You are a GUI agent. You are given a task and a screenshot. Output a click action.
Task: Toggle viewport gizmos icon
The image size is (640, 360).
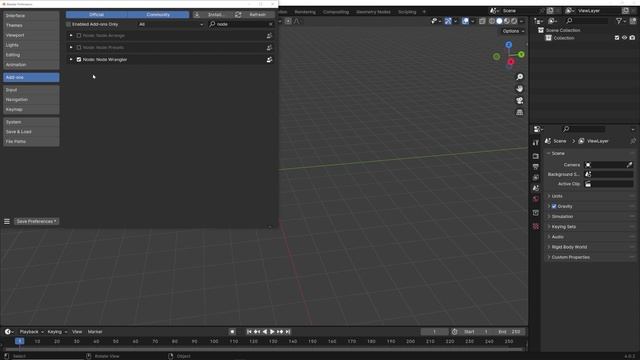(x=448, y=21)
